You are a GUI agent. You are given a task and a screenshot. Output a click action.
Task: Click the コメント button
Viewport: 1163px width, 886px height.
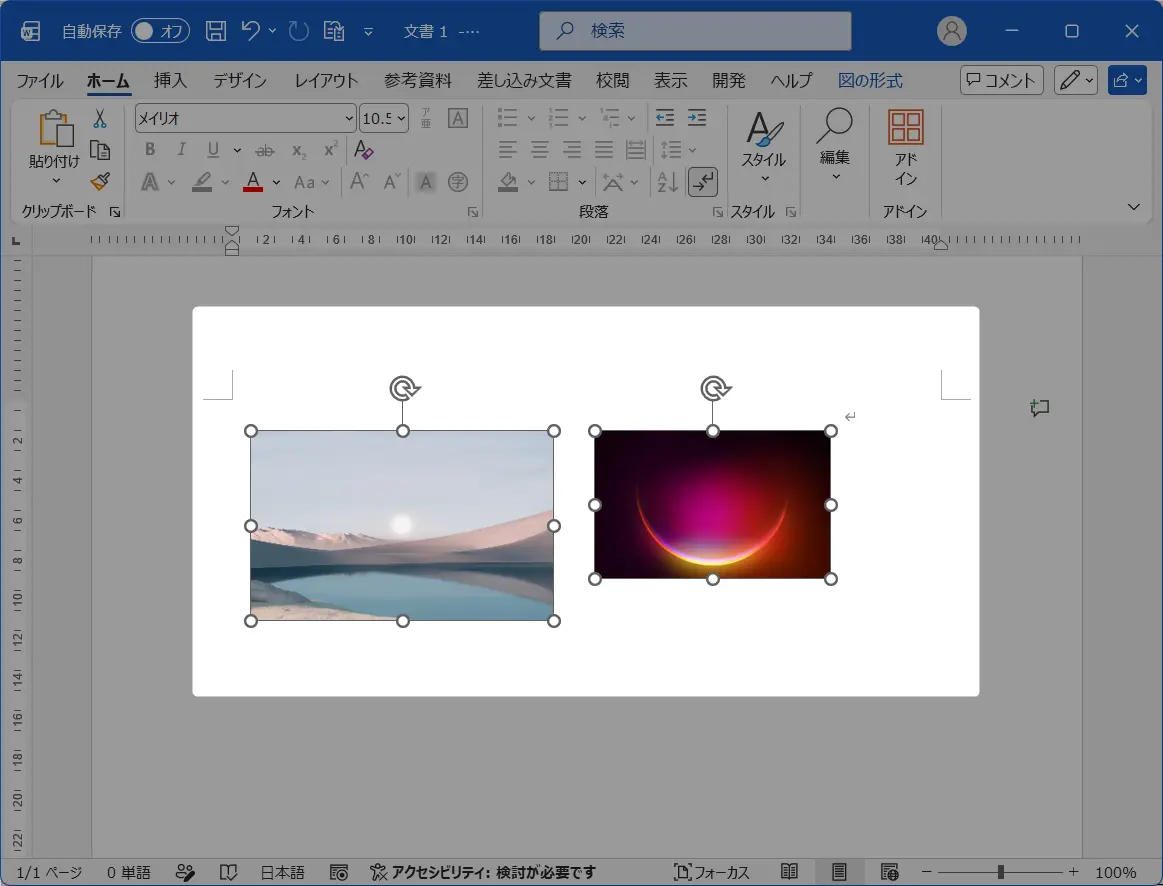[x=1001, y=80]
